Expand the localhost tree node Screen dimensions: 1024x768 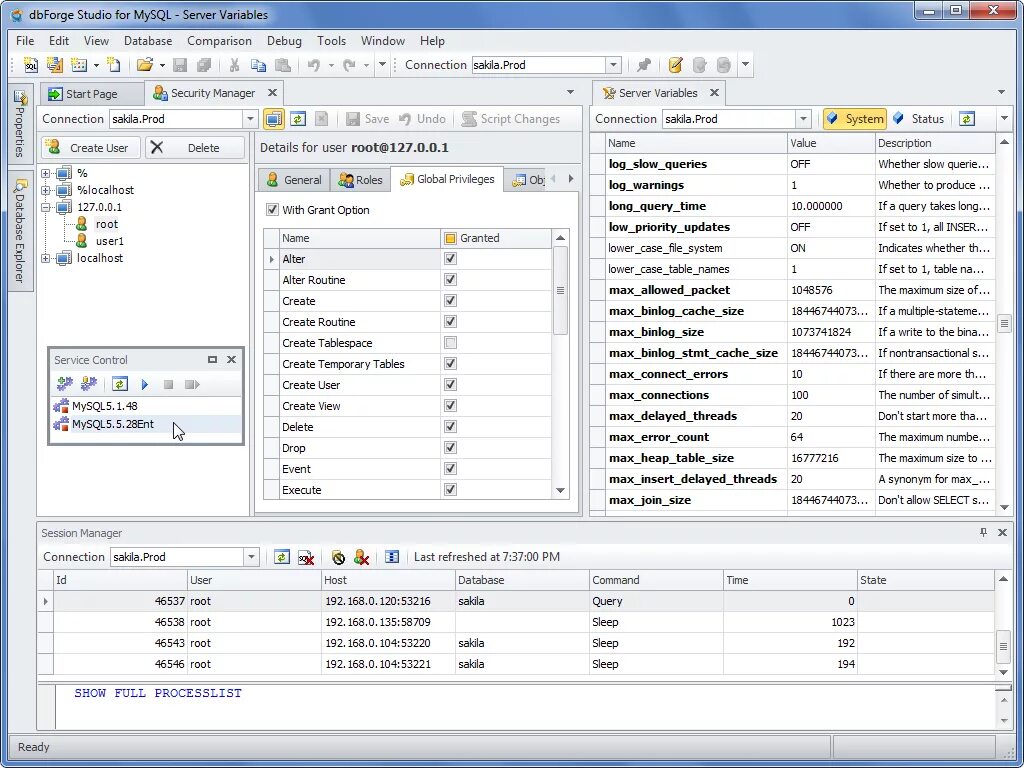coord(46,258)
